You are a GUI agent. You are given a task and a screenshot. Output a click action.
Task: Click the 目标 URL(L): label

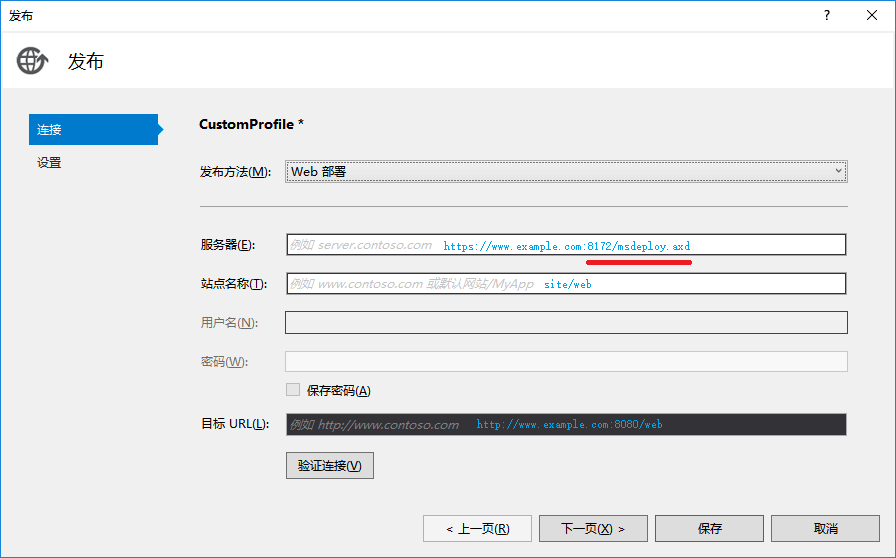[235, 424]
